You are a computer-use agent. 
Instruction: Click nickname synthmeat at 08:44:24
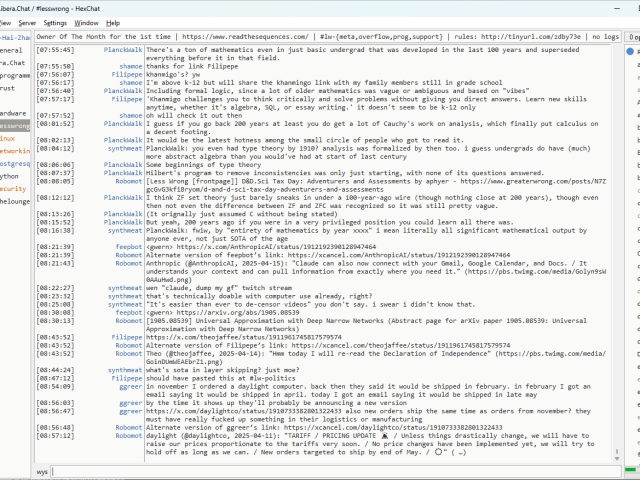point(125,370)
